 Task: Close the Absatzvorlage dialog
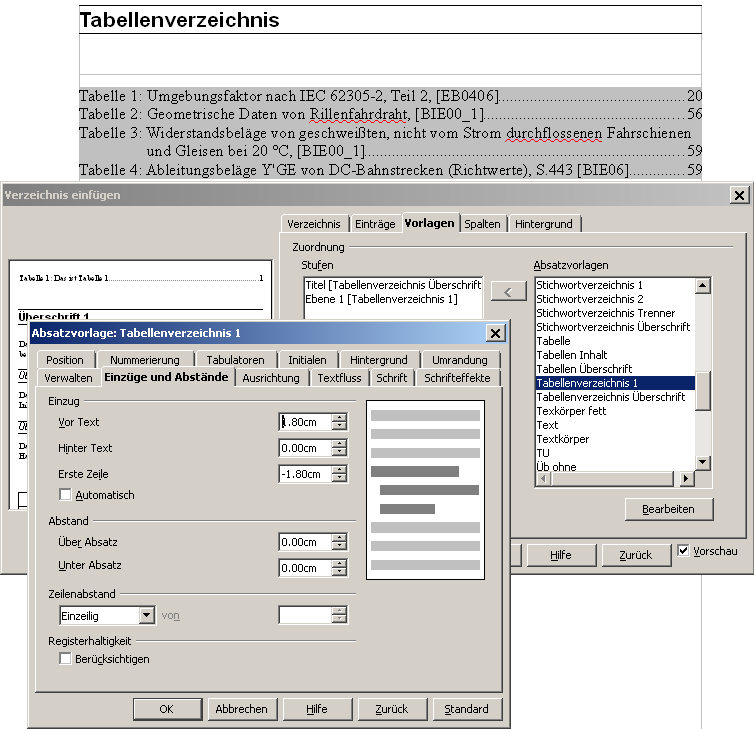click(494, 333)
